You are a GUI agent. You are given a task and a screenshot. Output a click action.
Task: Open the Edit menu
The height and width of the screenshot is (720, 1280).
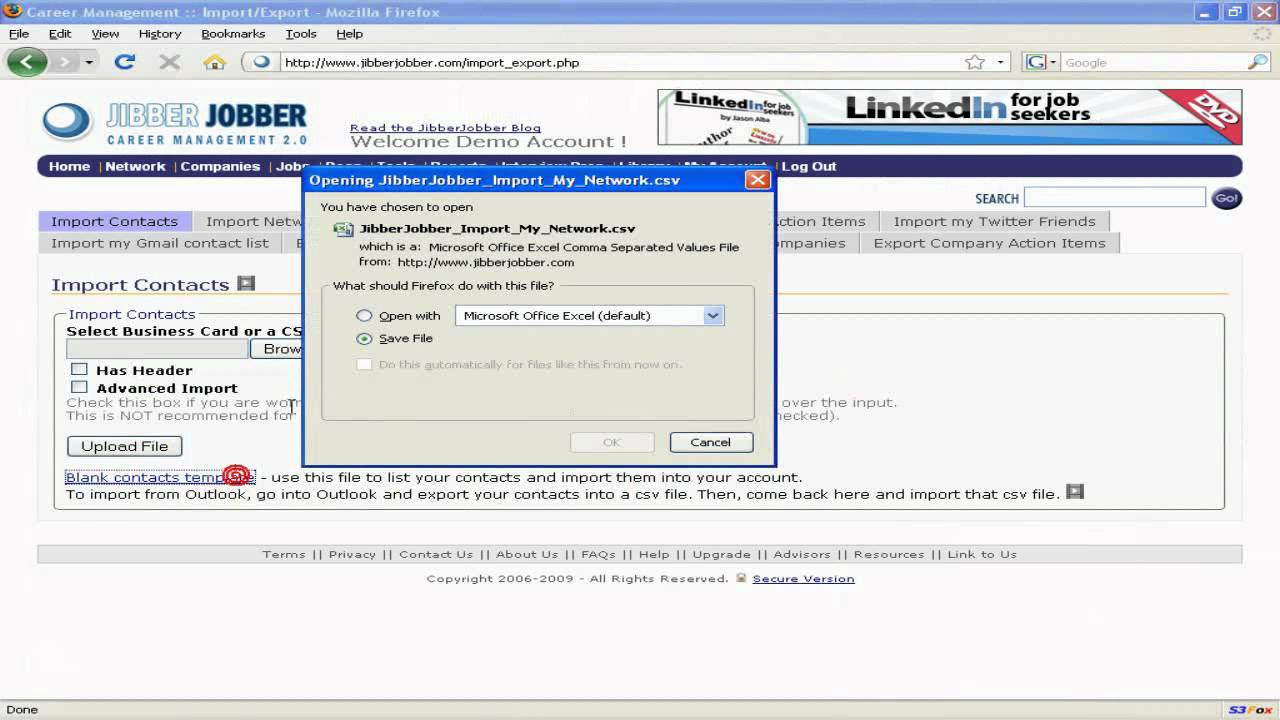point(60,33)
